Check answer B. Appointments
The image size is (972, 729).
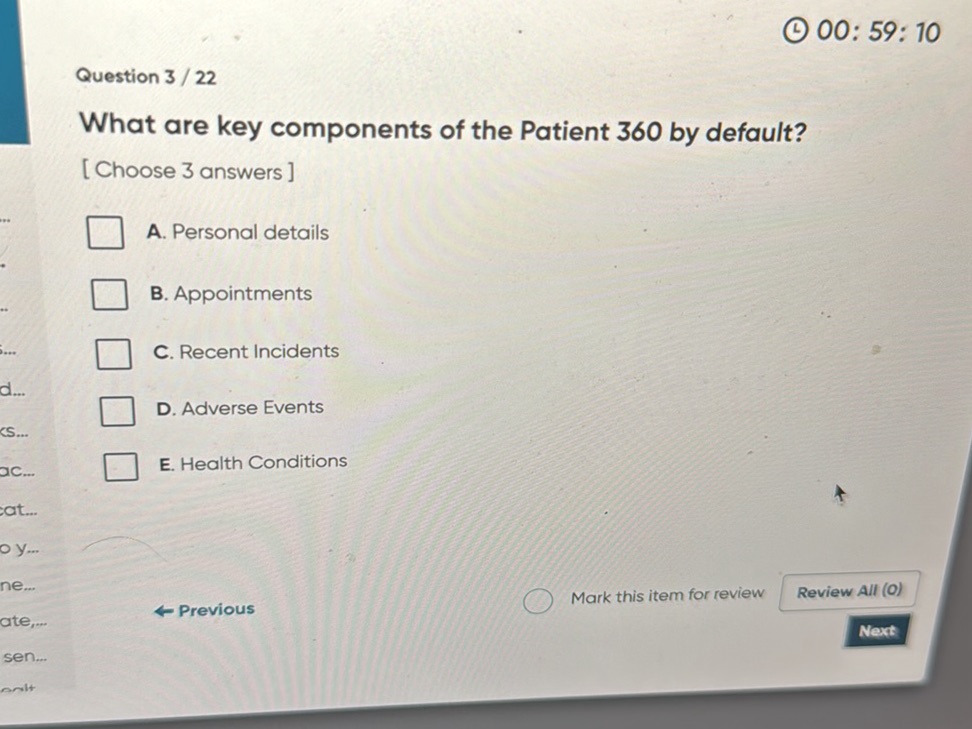click(x=109, y=295)
